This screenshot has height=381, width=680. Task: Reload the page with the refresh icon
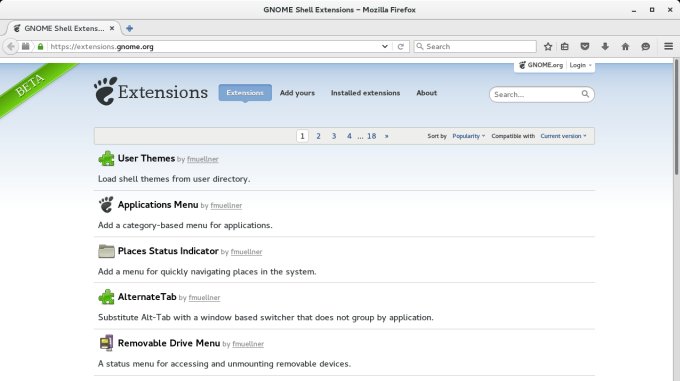point(401,46)
